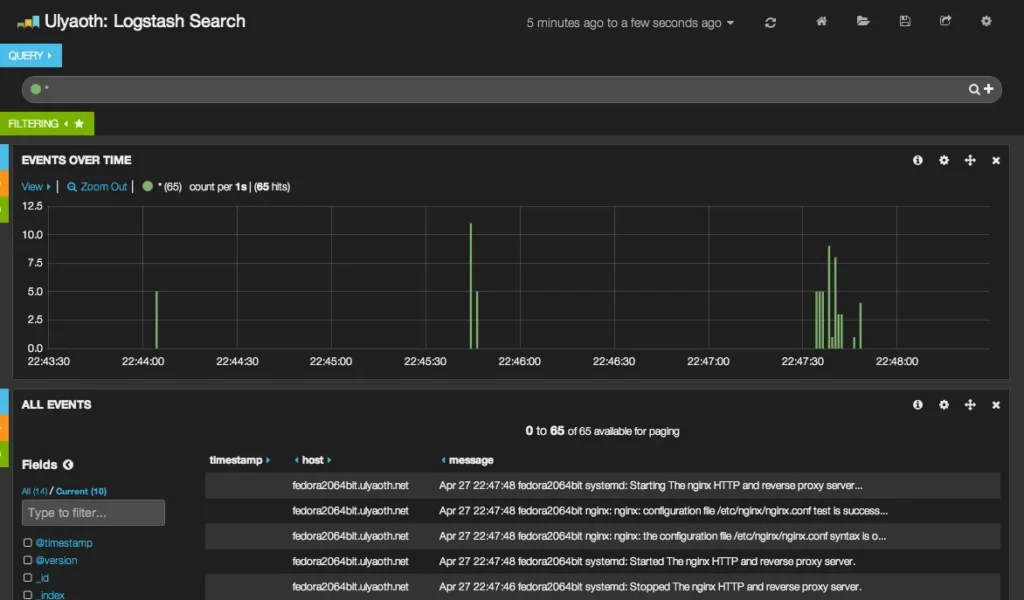Enable the @version field checkbox

point(28,560)
